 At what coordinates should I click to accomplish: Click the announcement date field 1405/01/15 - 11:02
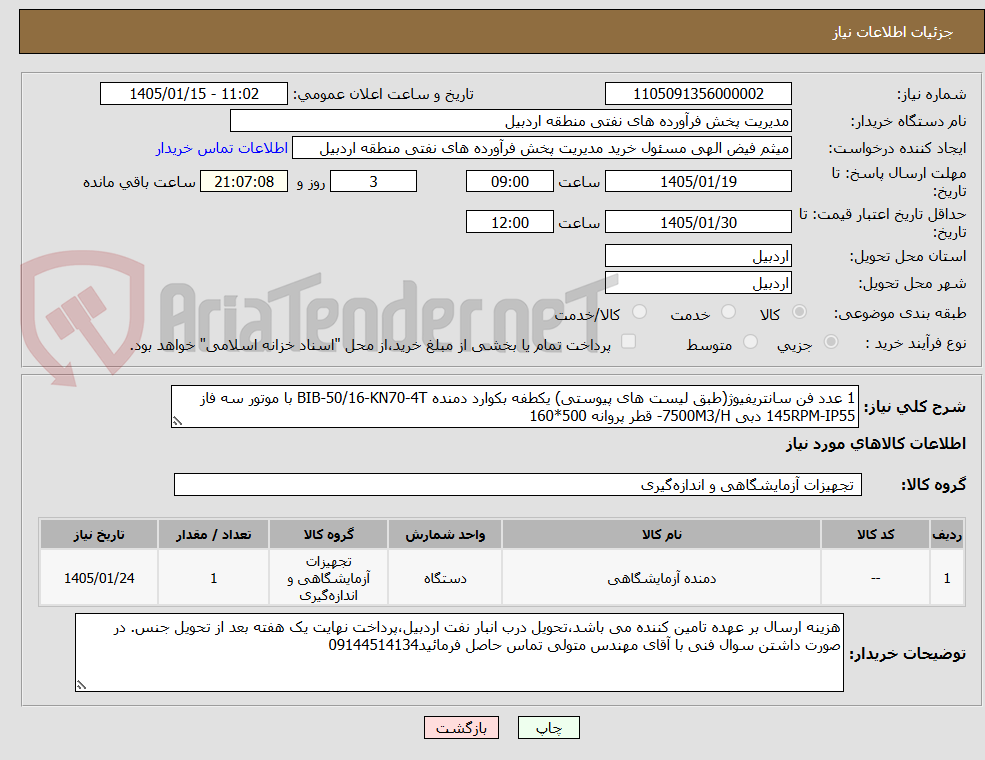(x=193, y=94)
